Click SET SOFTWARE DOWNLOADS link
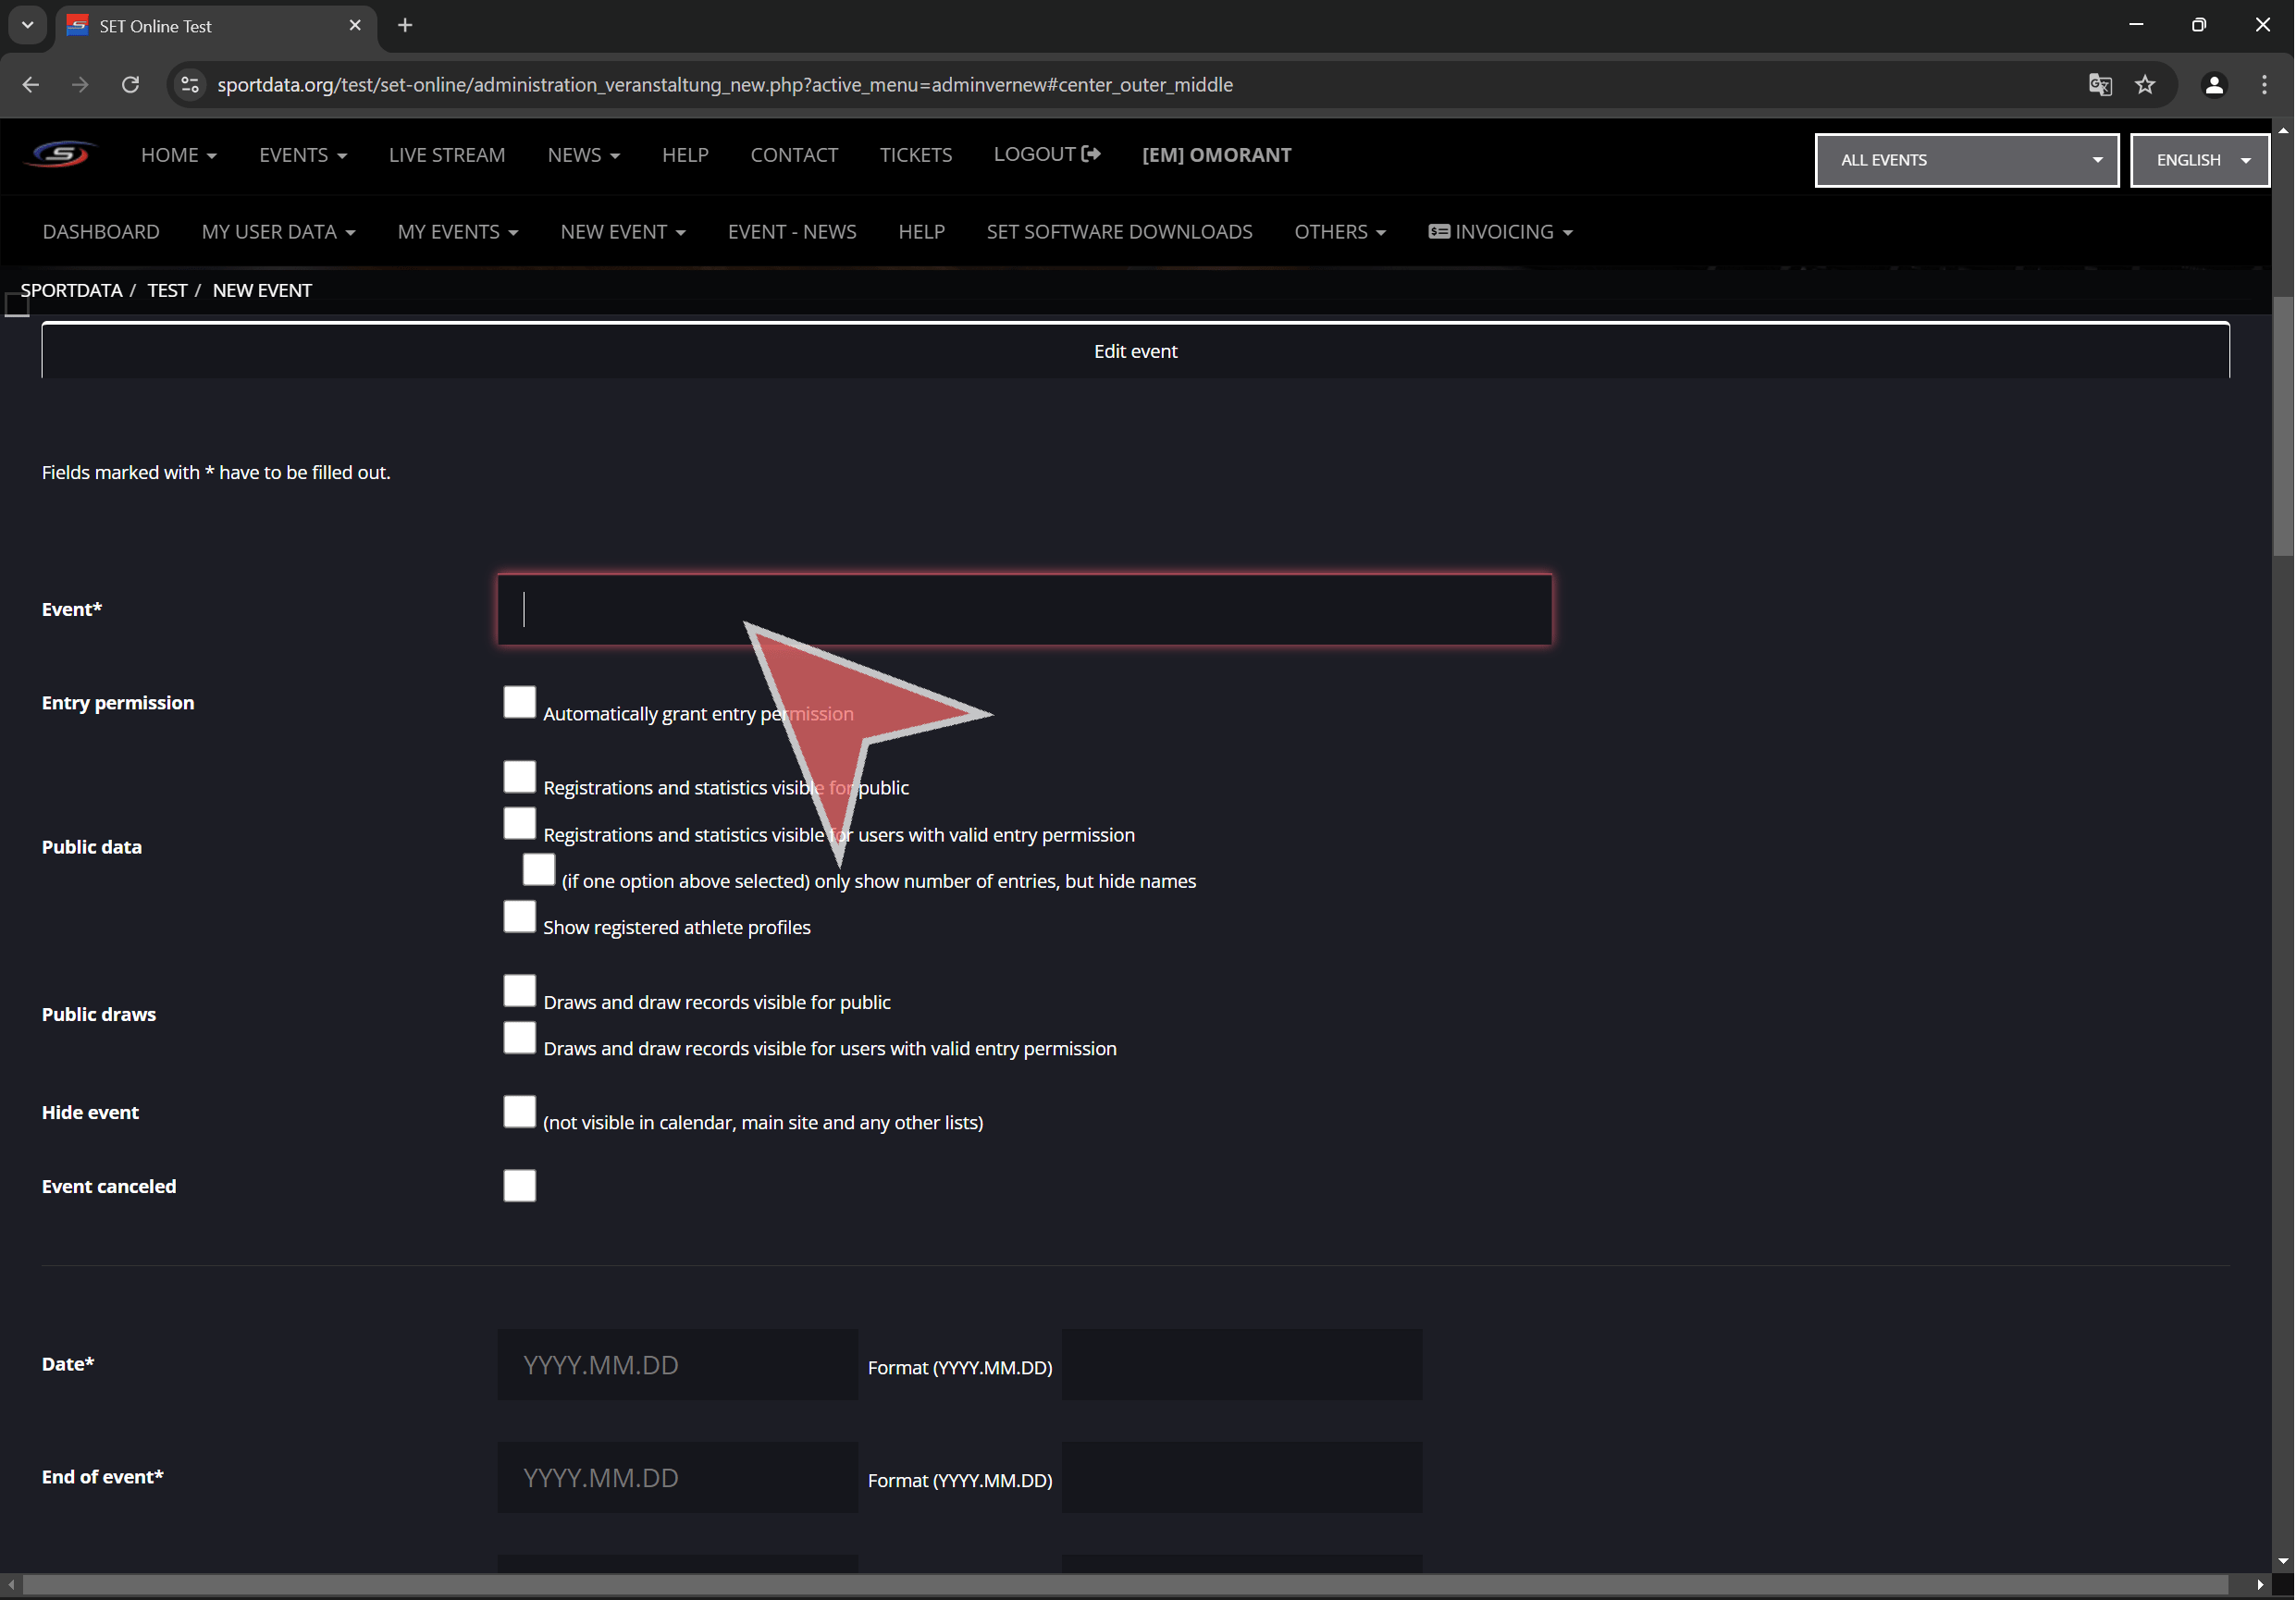The width and height of the screenshot is (2296, 1600). pyautogui.click(x=1119, y=232)
